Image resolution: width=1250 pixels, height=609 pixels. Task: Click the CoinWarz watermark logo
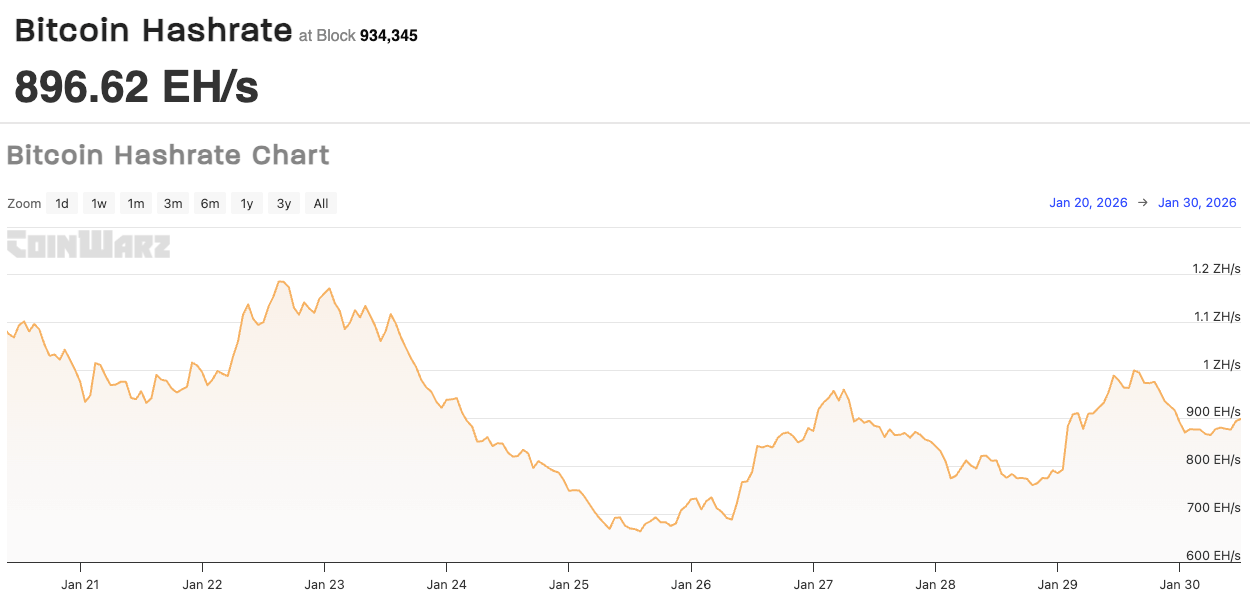(88, 243)
